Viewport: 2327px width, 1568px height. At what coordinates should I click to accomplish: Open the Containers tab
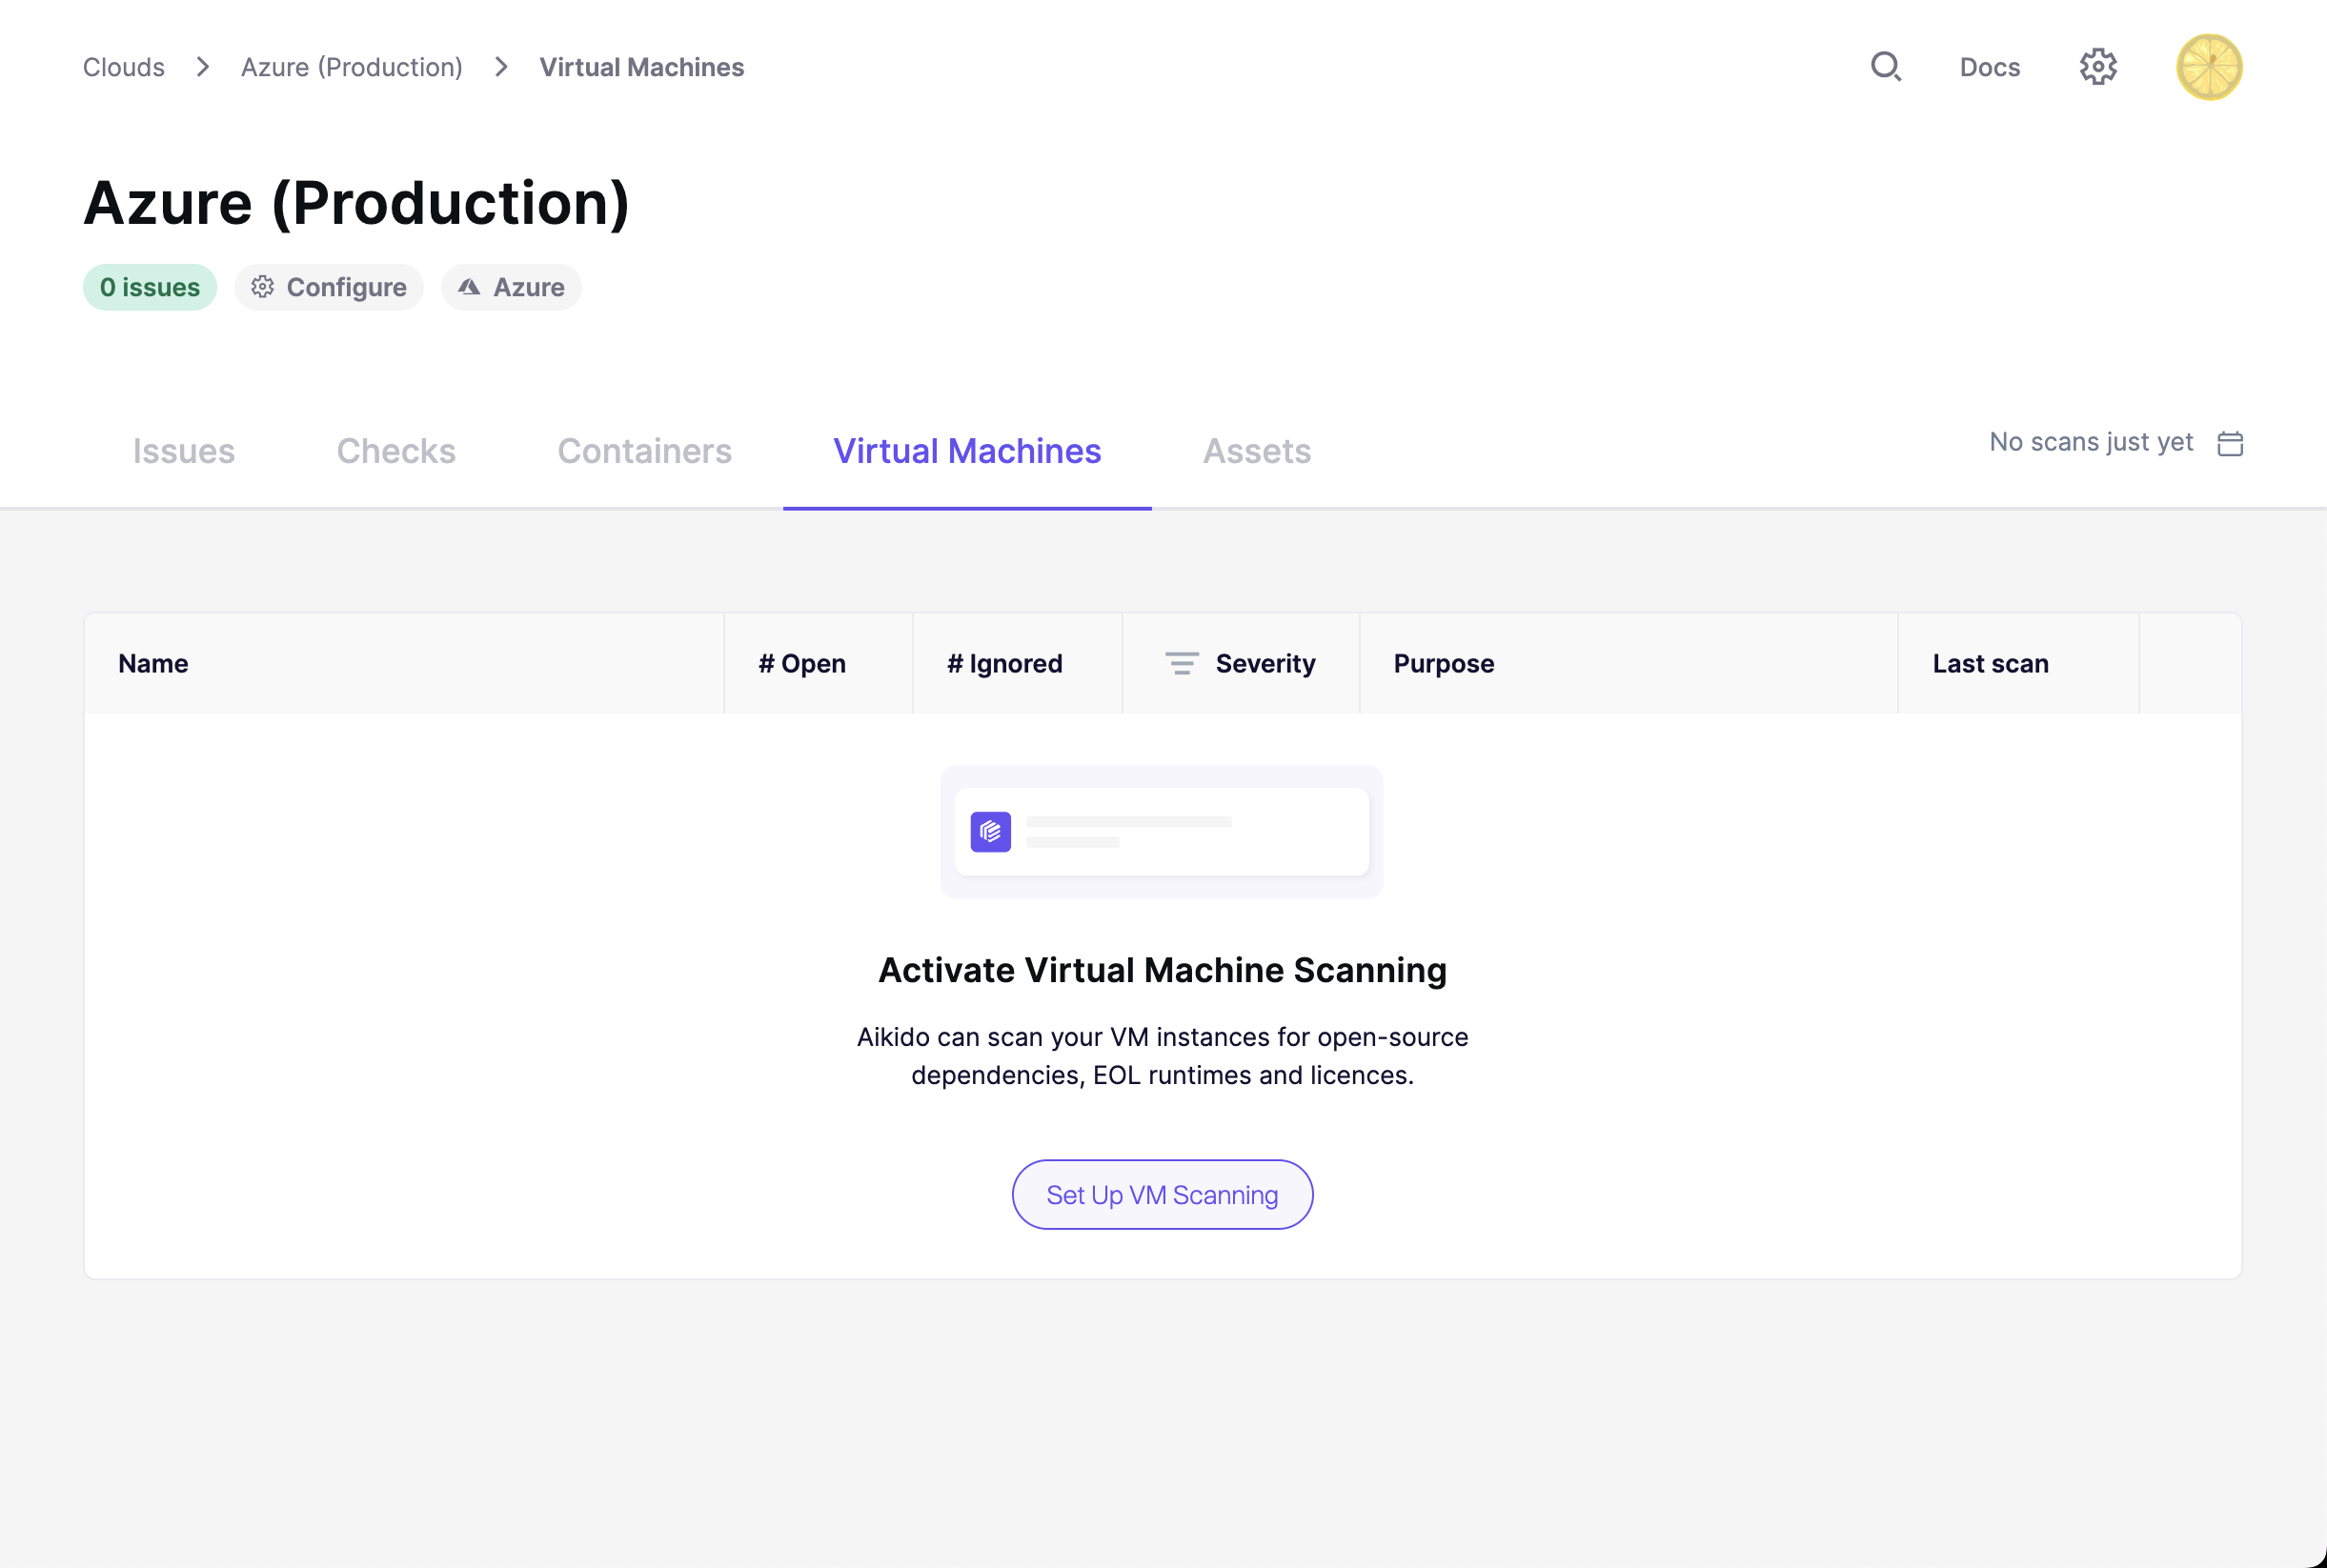[644, 451]
